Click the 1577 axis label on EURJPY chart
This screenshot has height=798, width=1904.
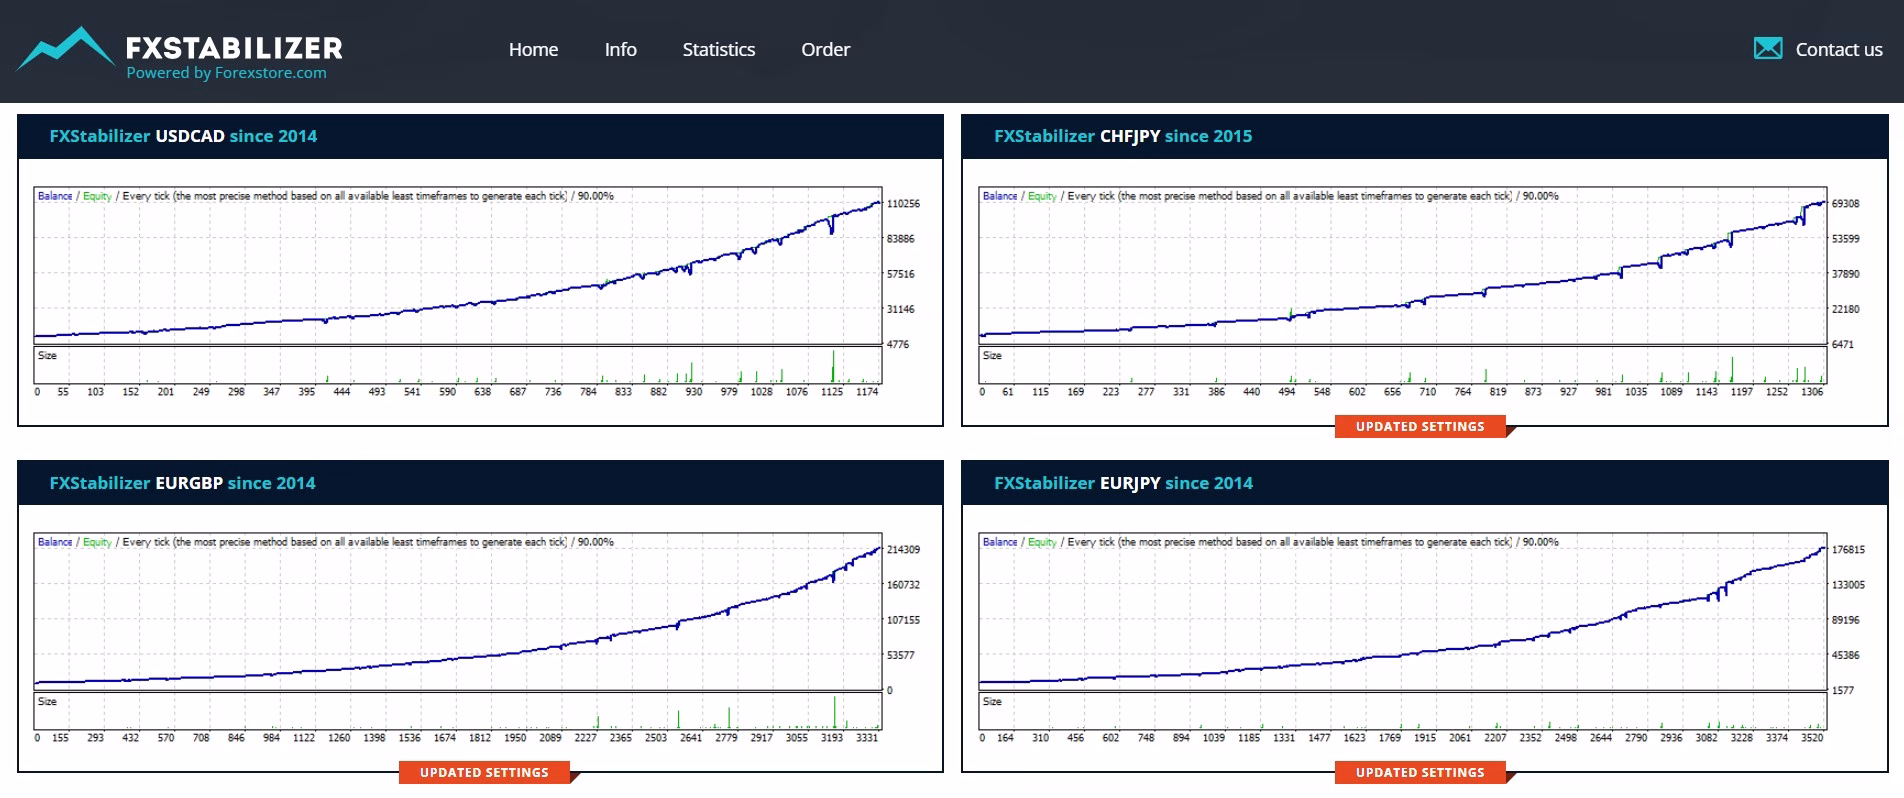1843,691
